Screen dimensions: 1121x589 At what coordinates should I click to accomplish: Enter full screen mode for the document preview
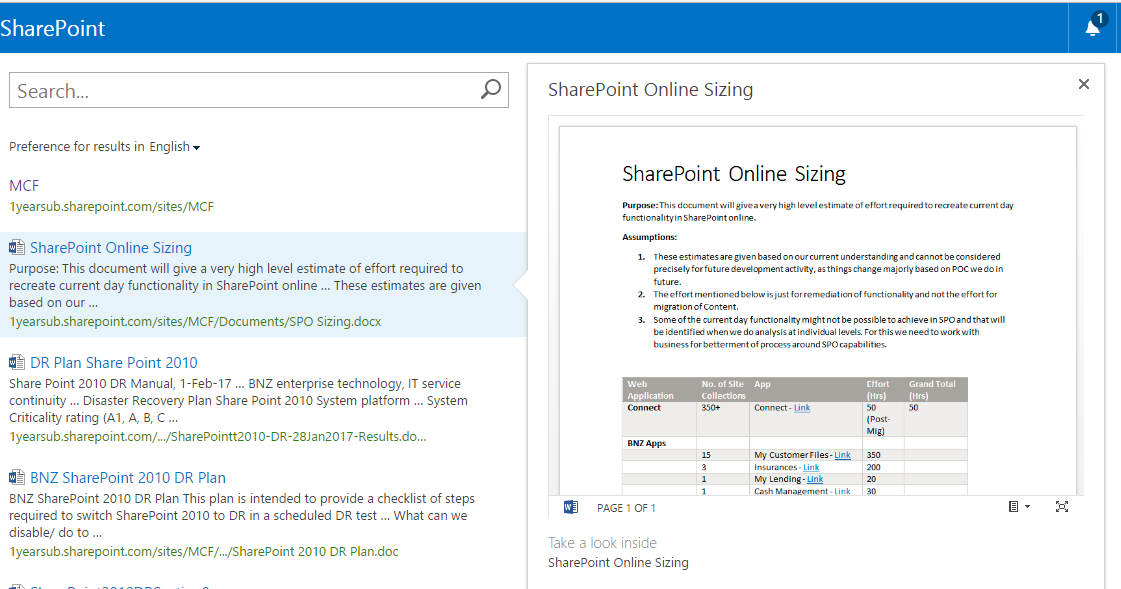click(x=1063, y=507)
